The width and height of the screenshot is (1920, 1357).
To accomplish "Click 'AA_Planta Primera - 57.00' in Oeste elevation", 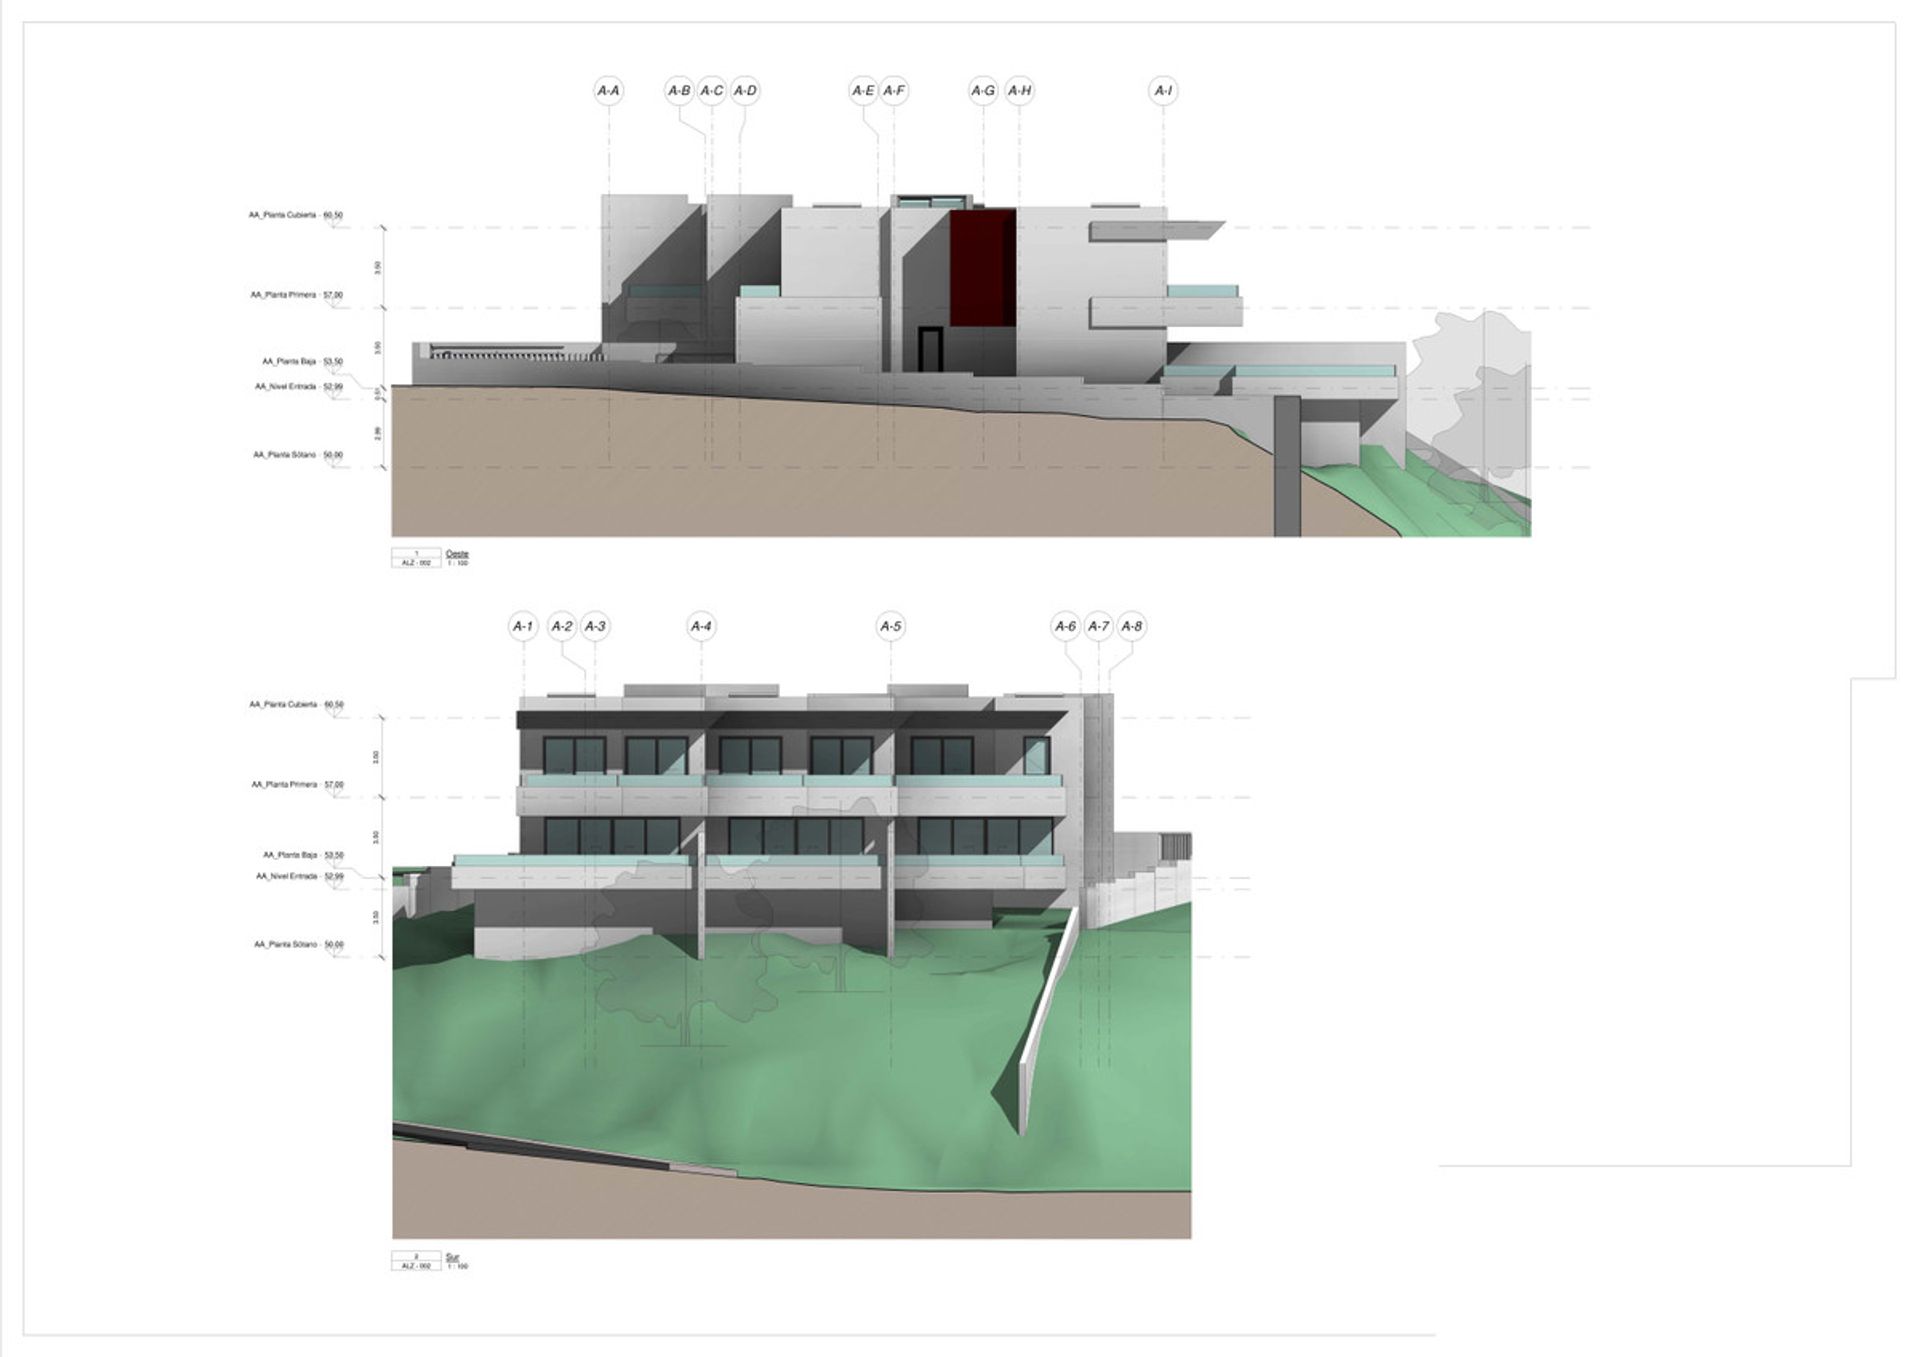I will point(296,295).
